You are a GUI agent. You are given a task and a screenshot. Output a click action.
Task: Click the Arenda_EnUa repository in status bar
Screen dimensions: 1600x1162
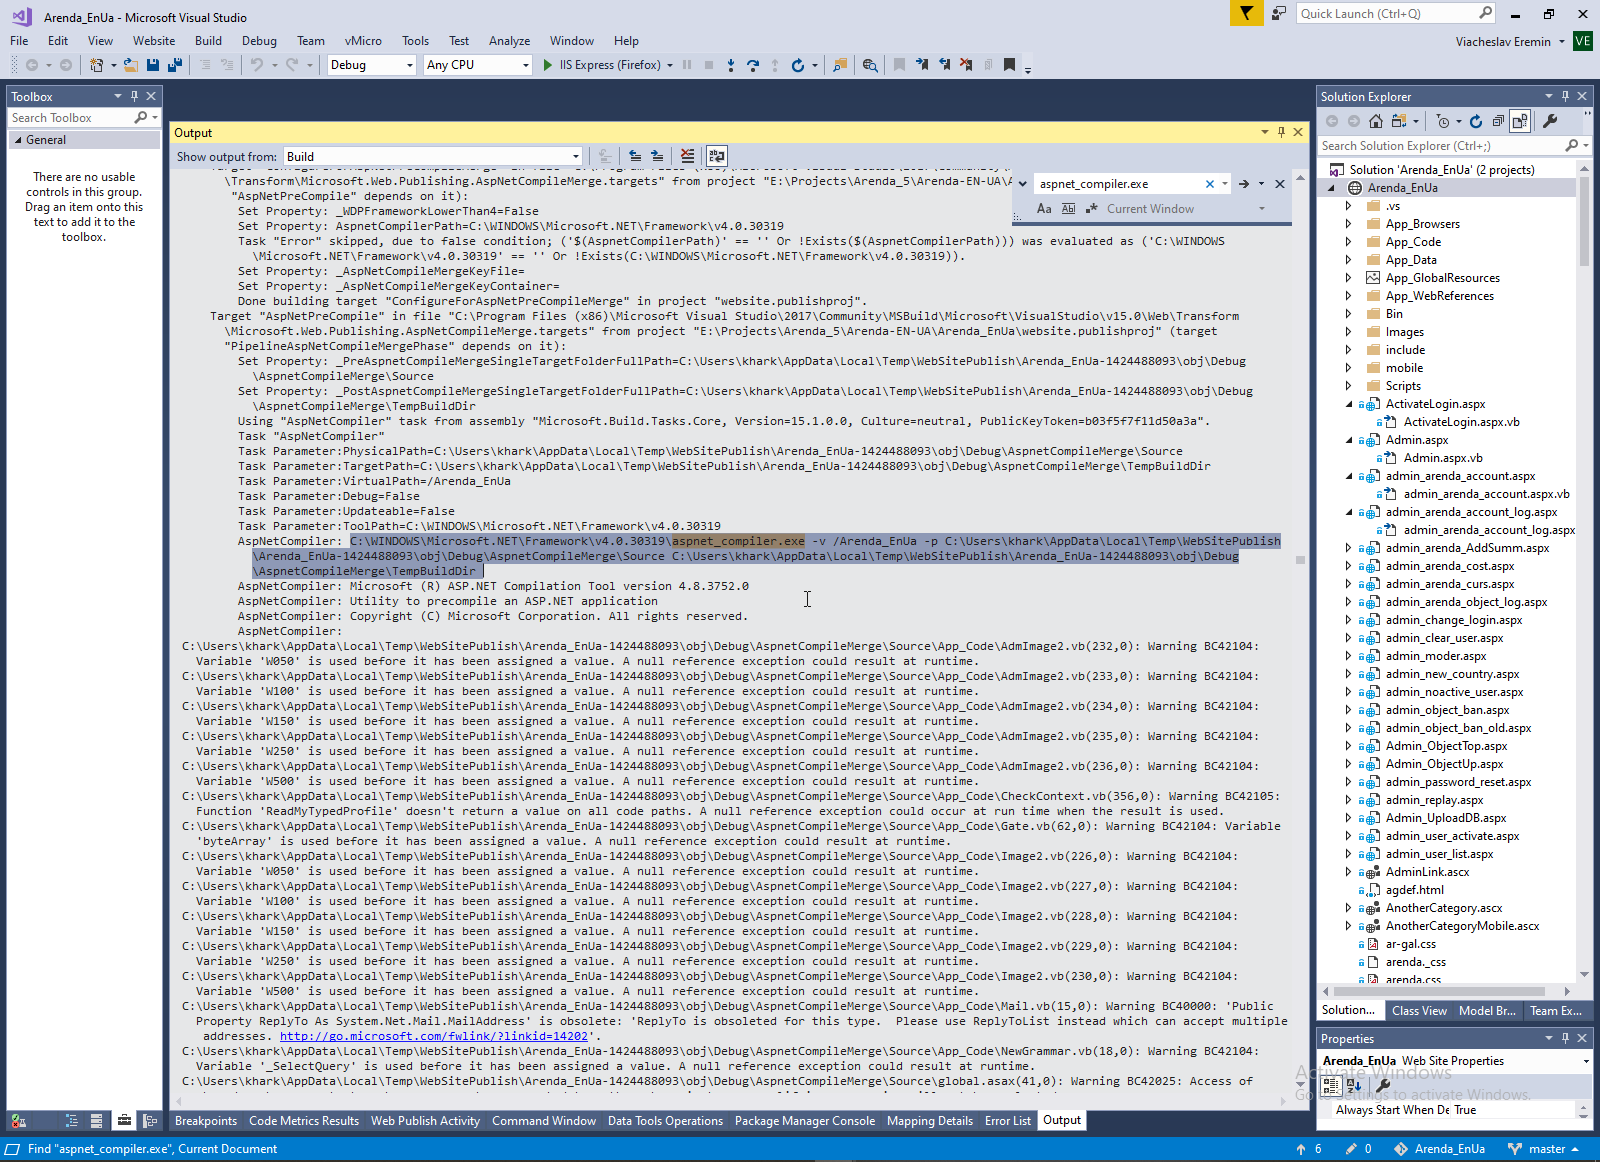1439,1149
